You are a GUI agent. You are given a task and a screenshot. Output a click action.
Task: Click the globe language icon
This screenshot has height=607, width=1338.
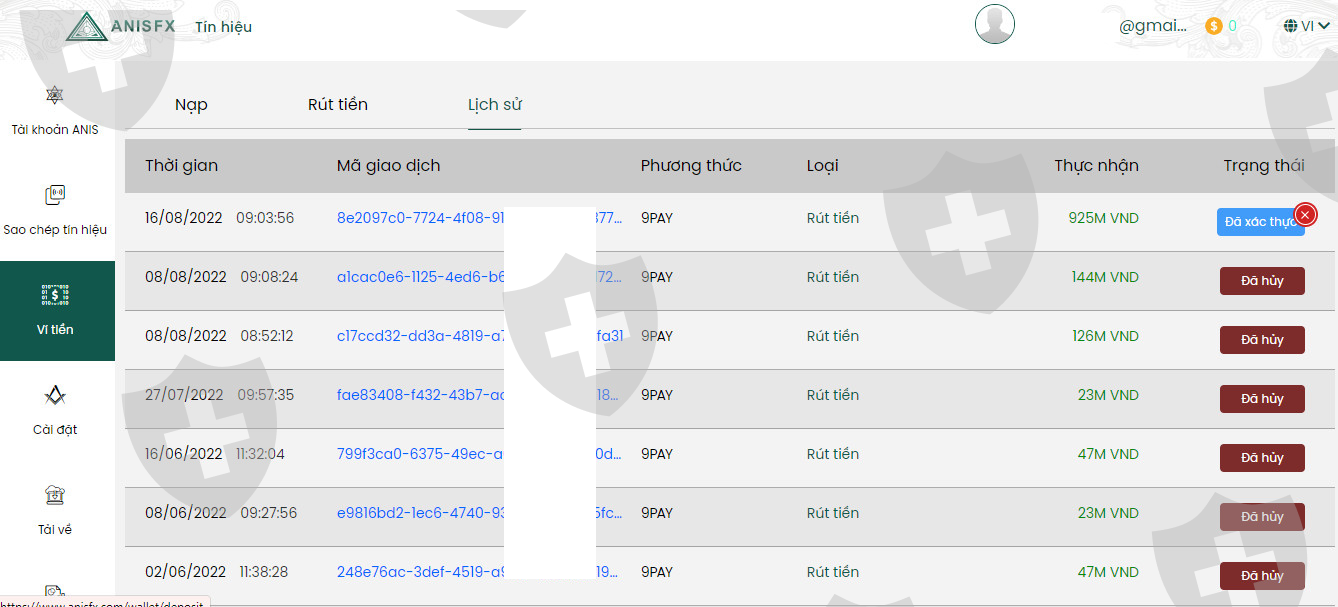click(x=1291, y=26)
